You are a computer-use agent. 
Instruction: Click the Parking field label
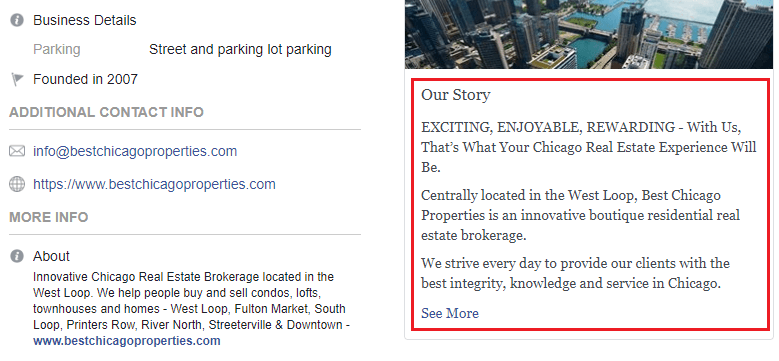coord(57,50)
